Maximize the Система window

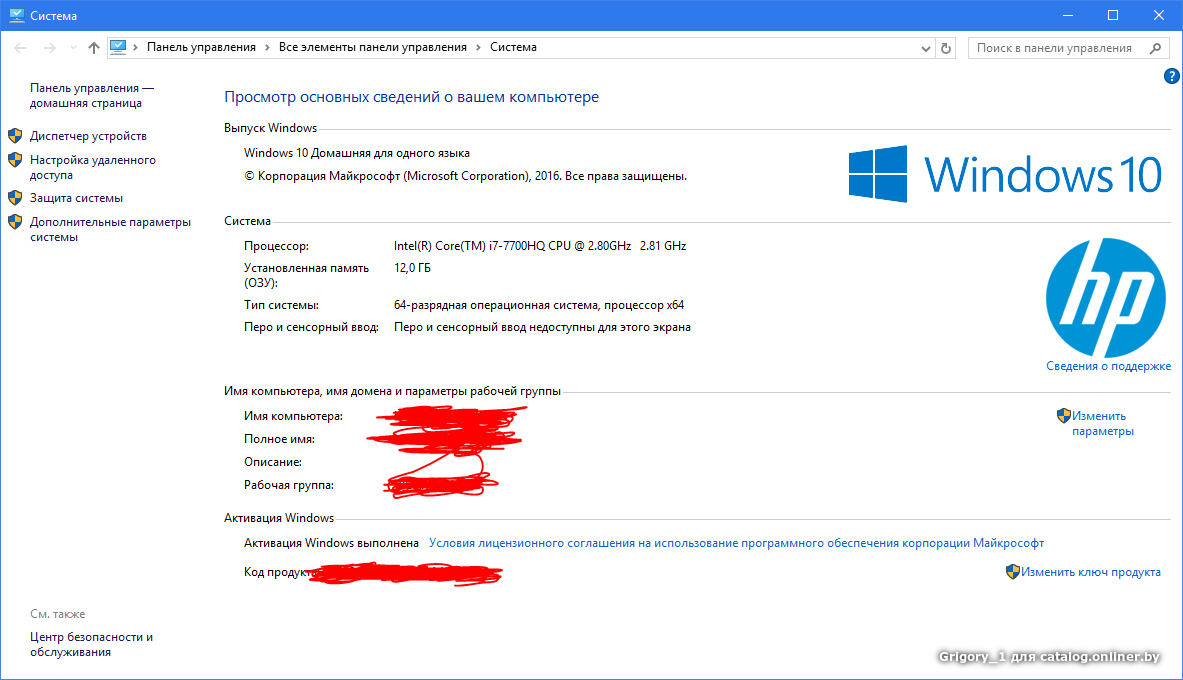pos(1113,15)
